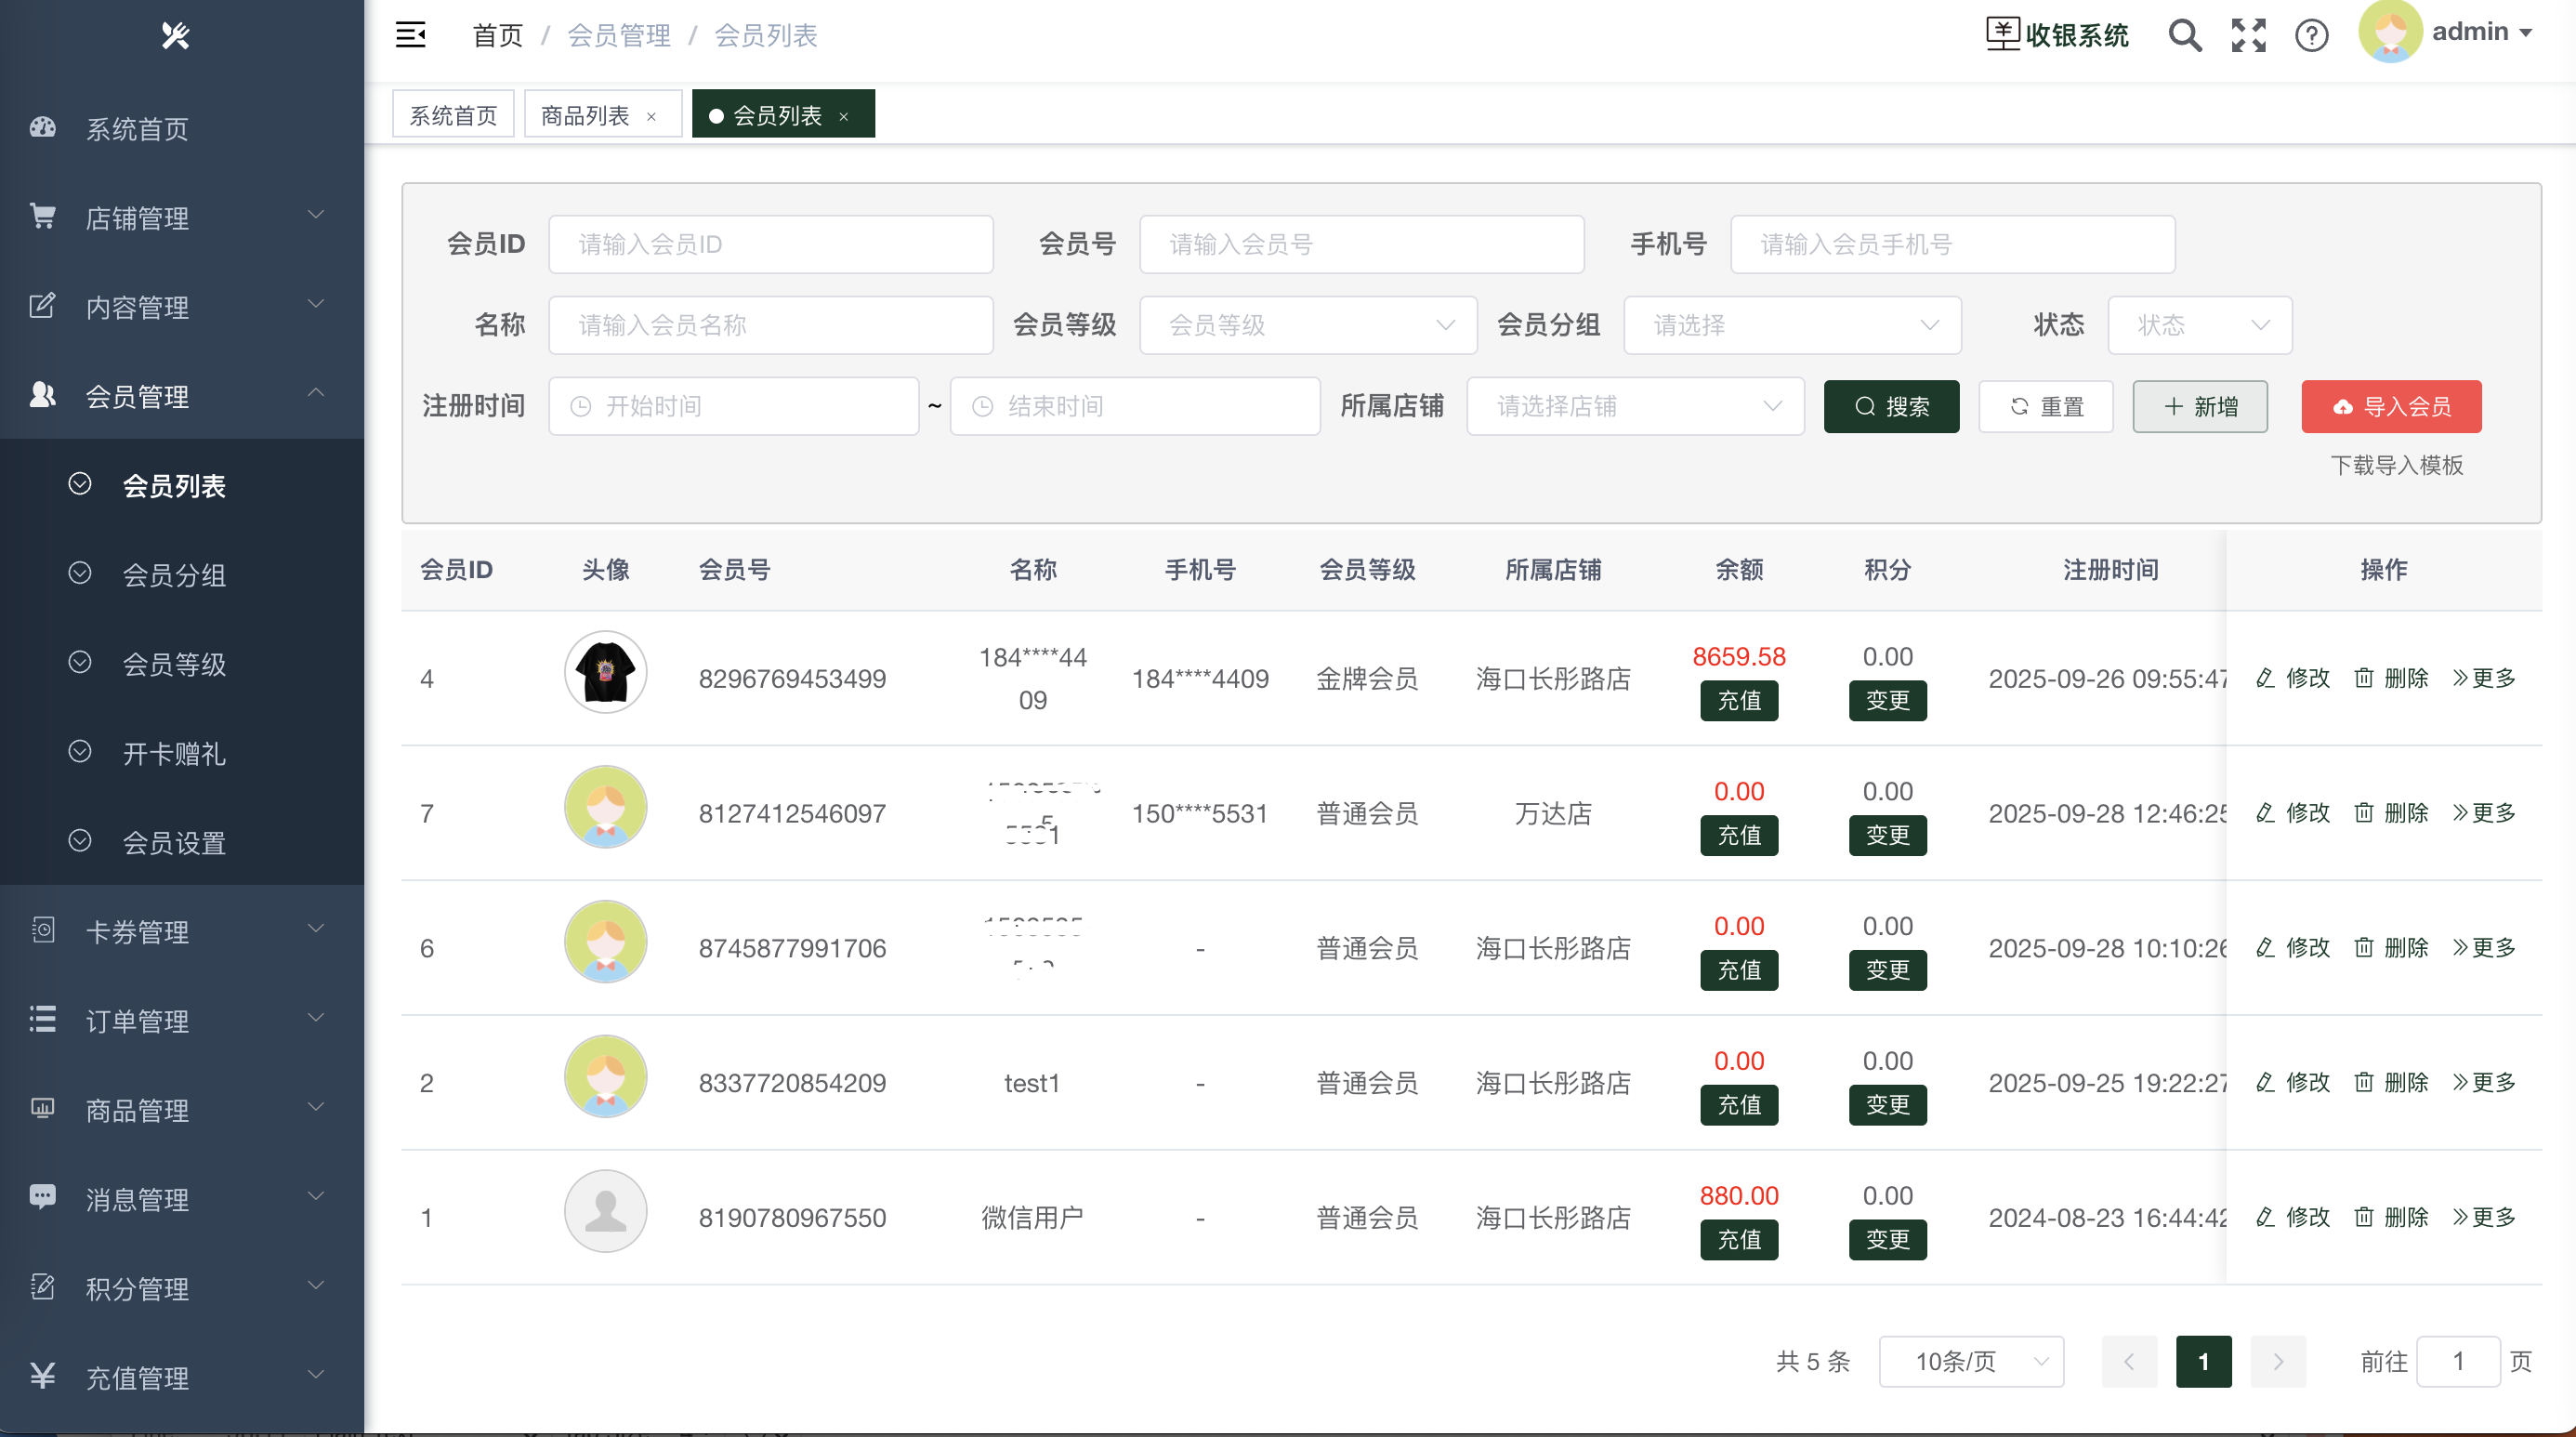Open 更多 options for 微信用户 row
This screenshot has width=2576, height=1437.
click(x=2484, y=1217)
